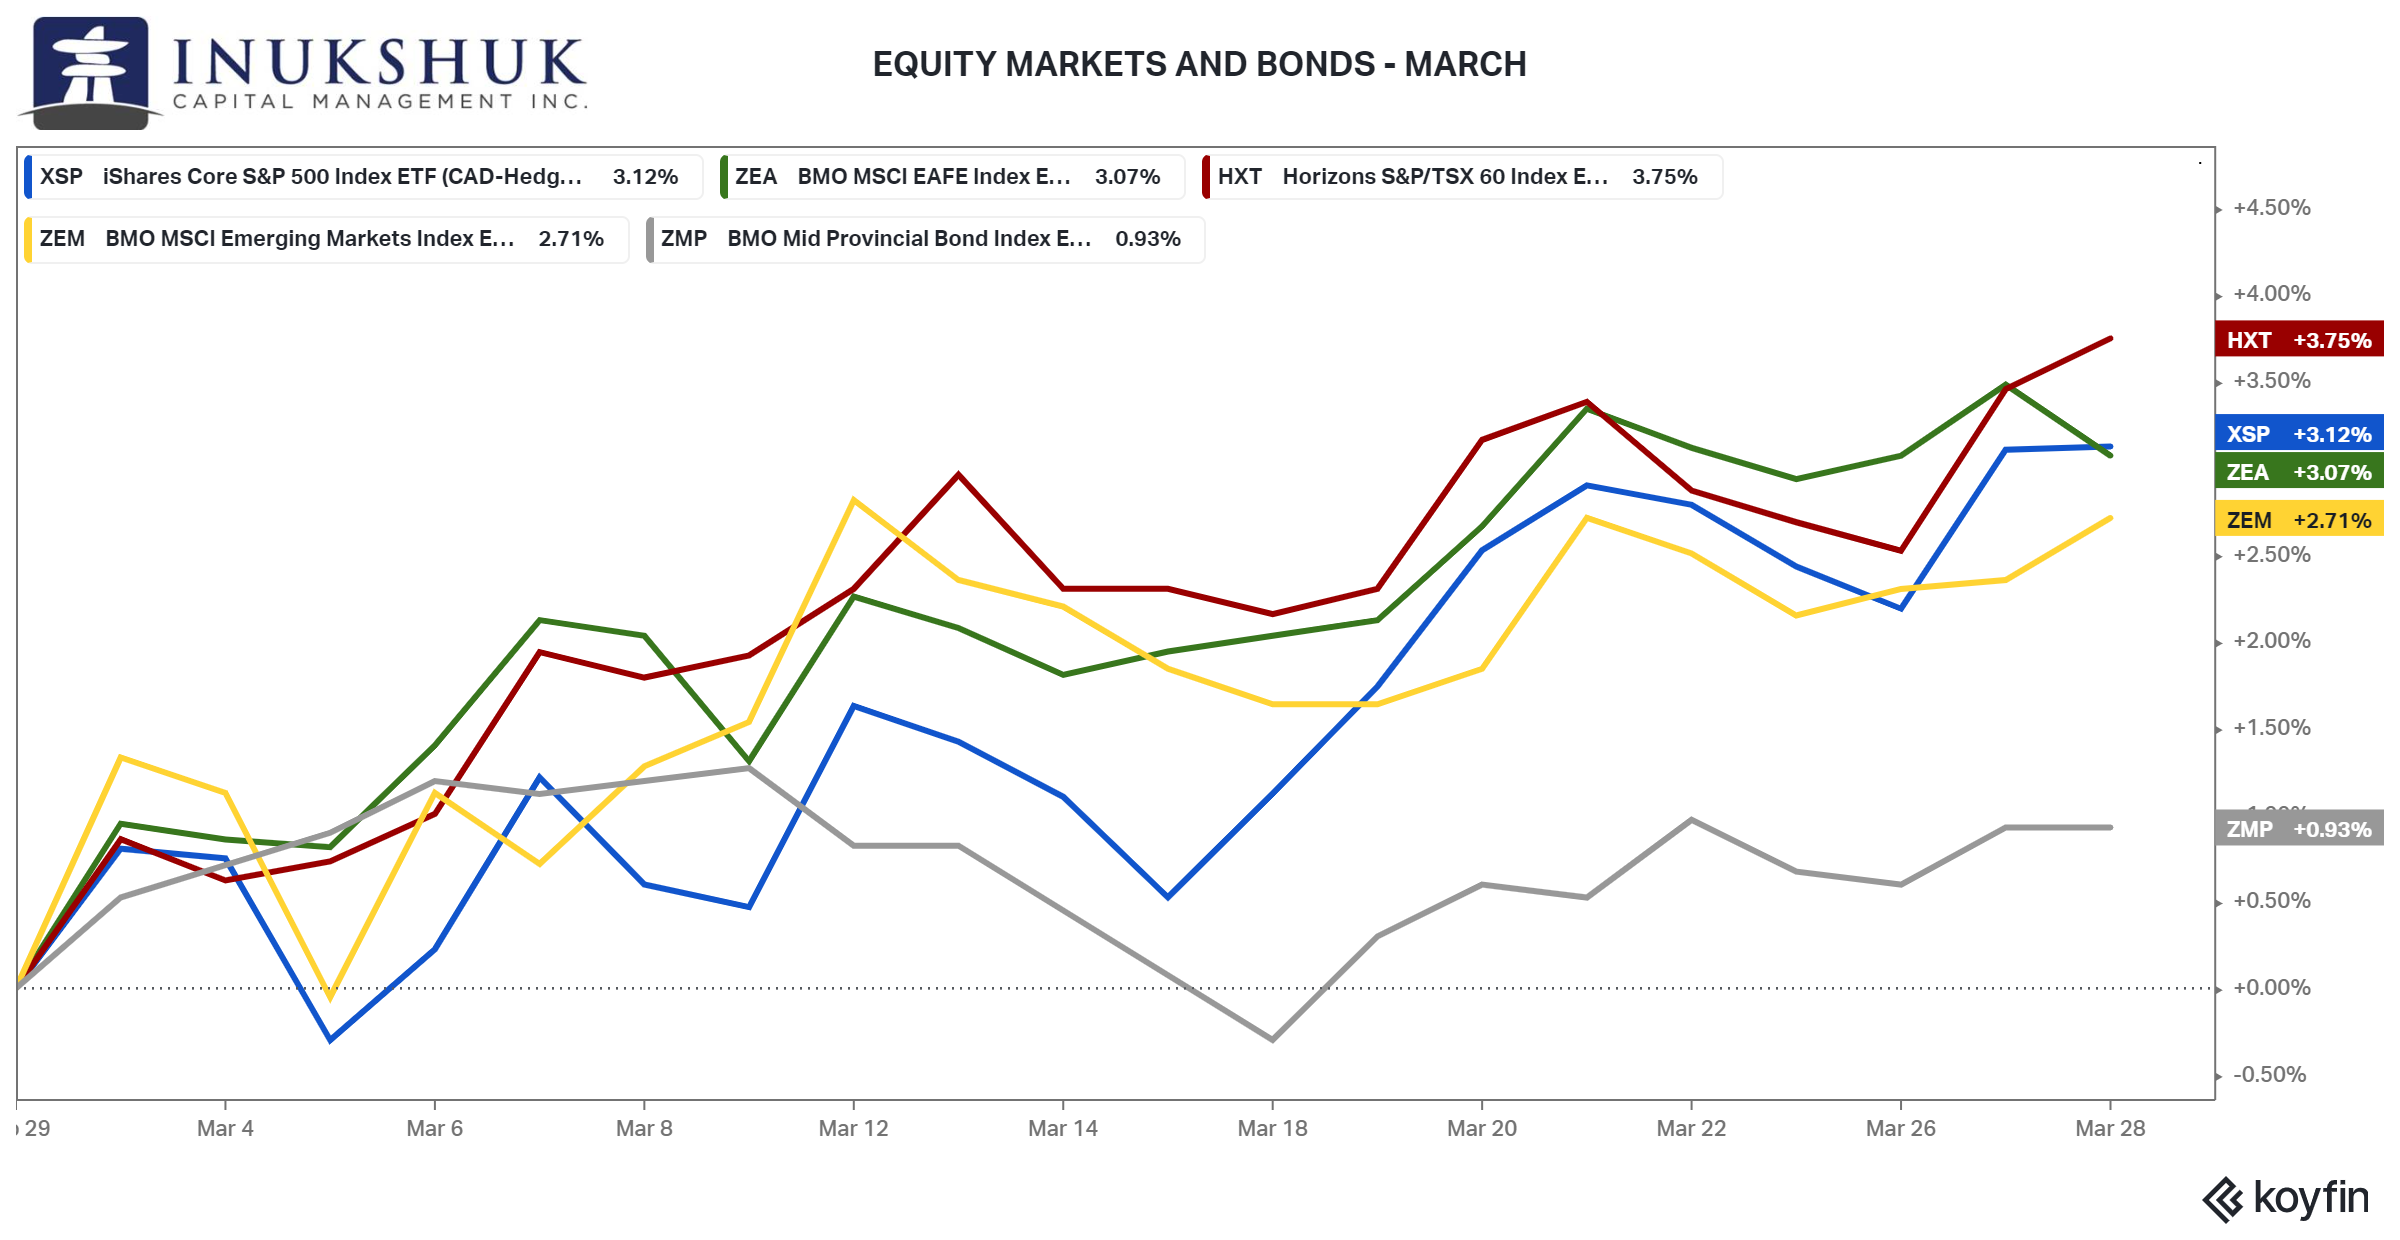
Task: Click the +1.50% y-axis label
Action: point(2272,727)
